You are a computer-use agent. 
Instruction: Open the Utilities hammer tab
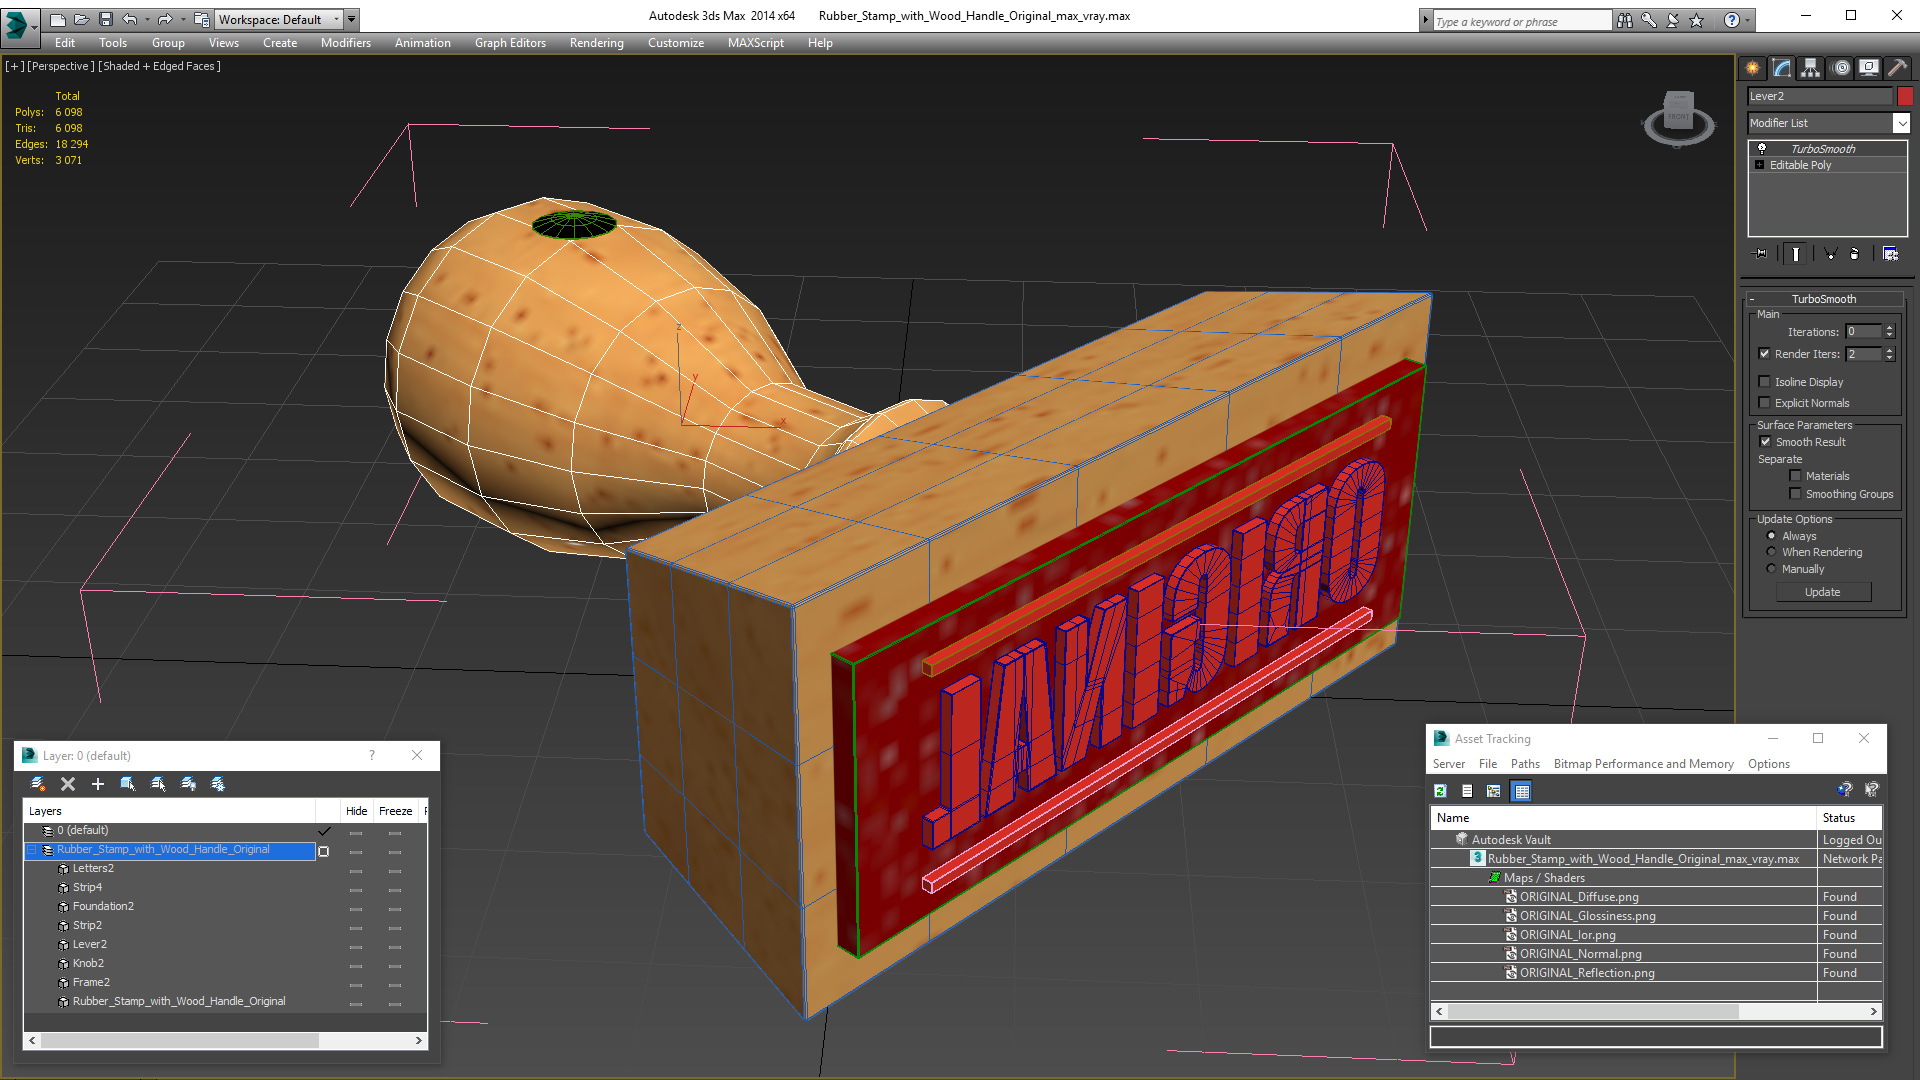[x=1897, y=68]
